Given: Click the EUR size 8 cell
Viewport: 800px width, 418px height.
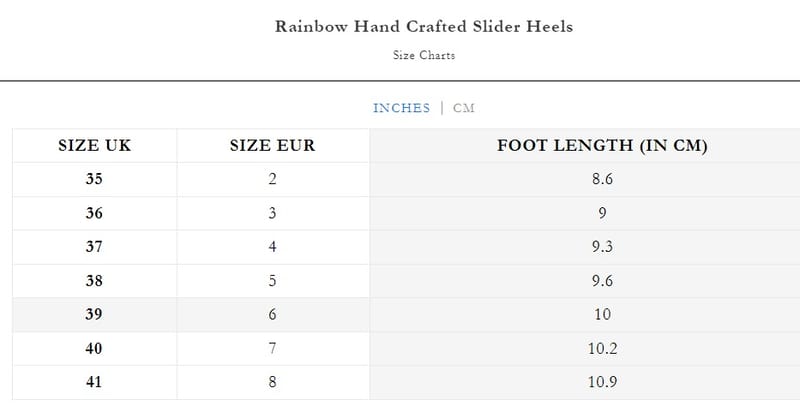Looking at the screenshot, I should click(x=272, y=382).
